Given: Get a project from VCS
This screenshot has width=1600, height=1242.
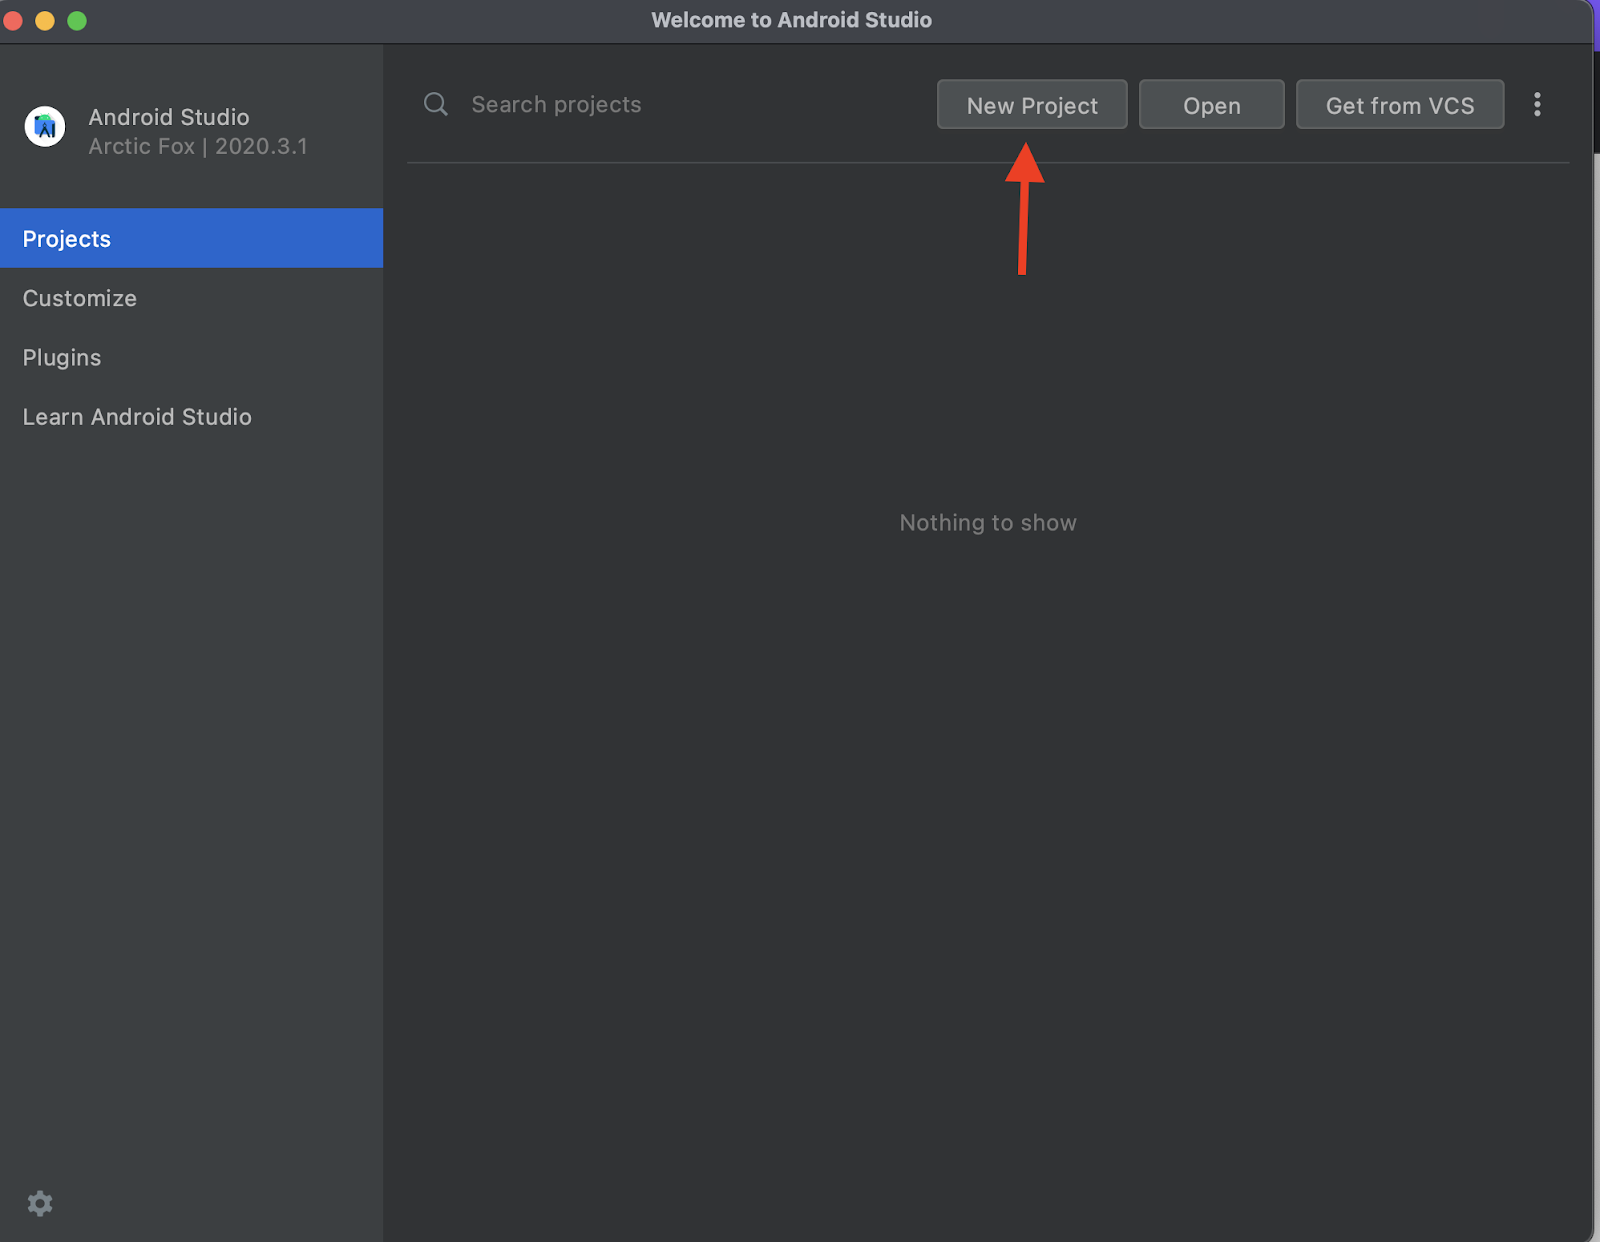Looking at the screenshot, I should click(1400, 104).
